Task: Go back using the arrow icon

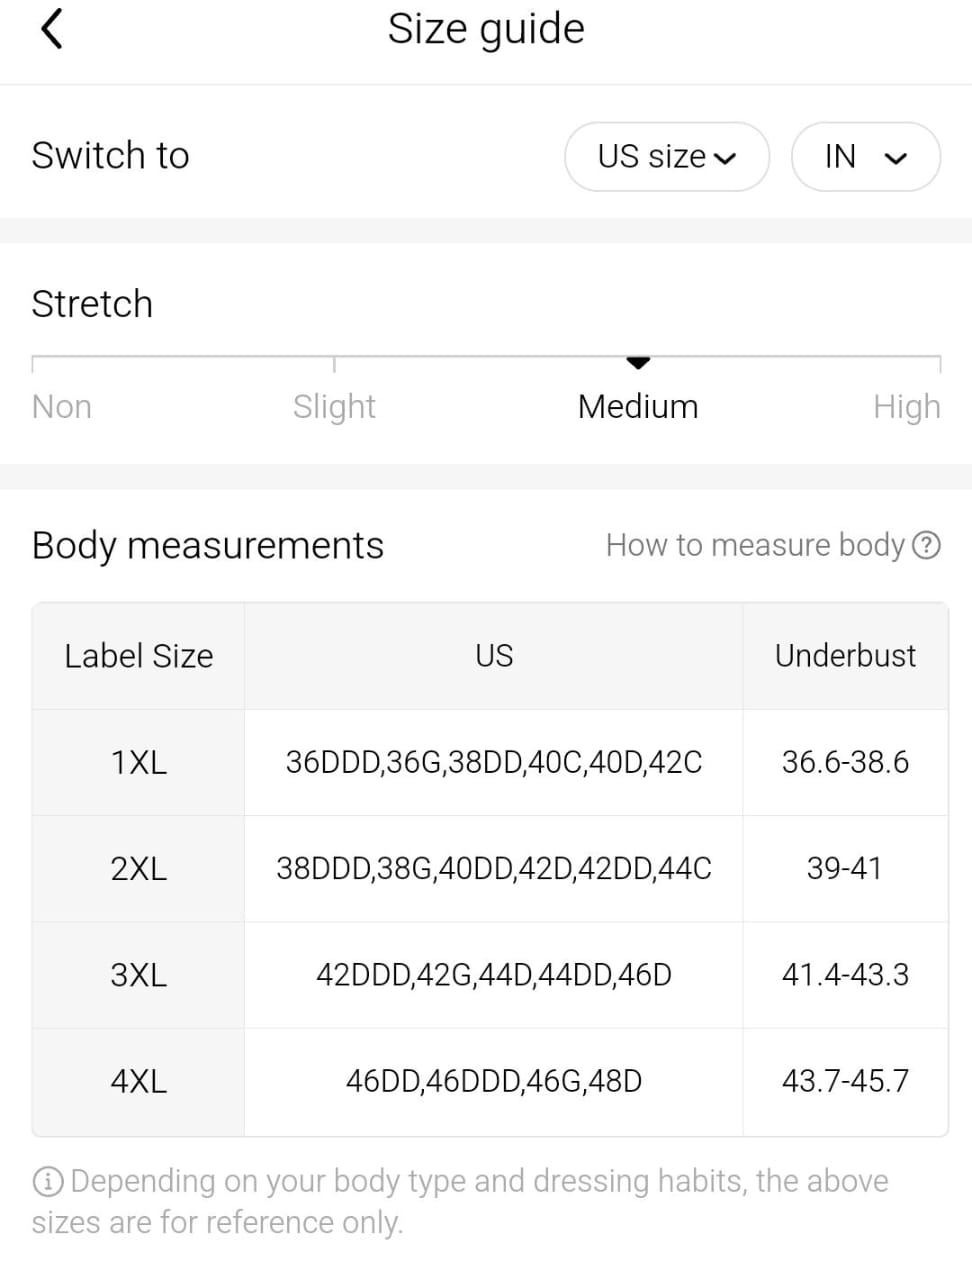Action: [52, 28]
